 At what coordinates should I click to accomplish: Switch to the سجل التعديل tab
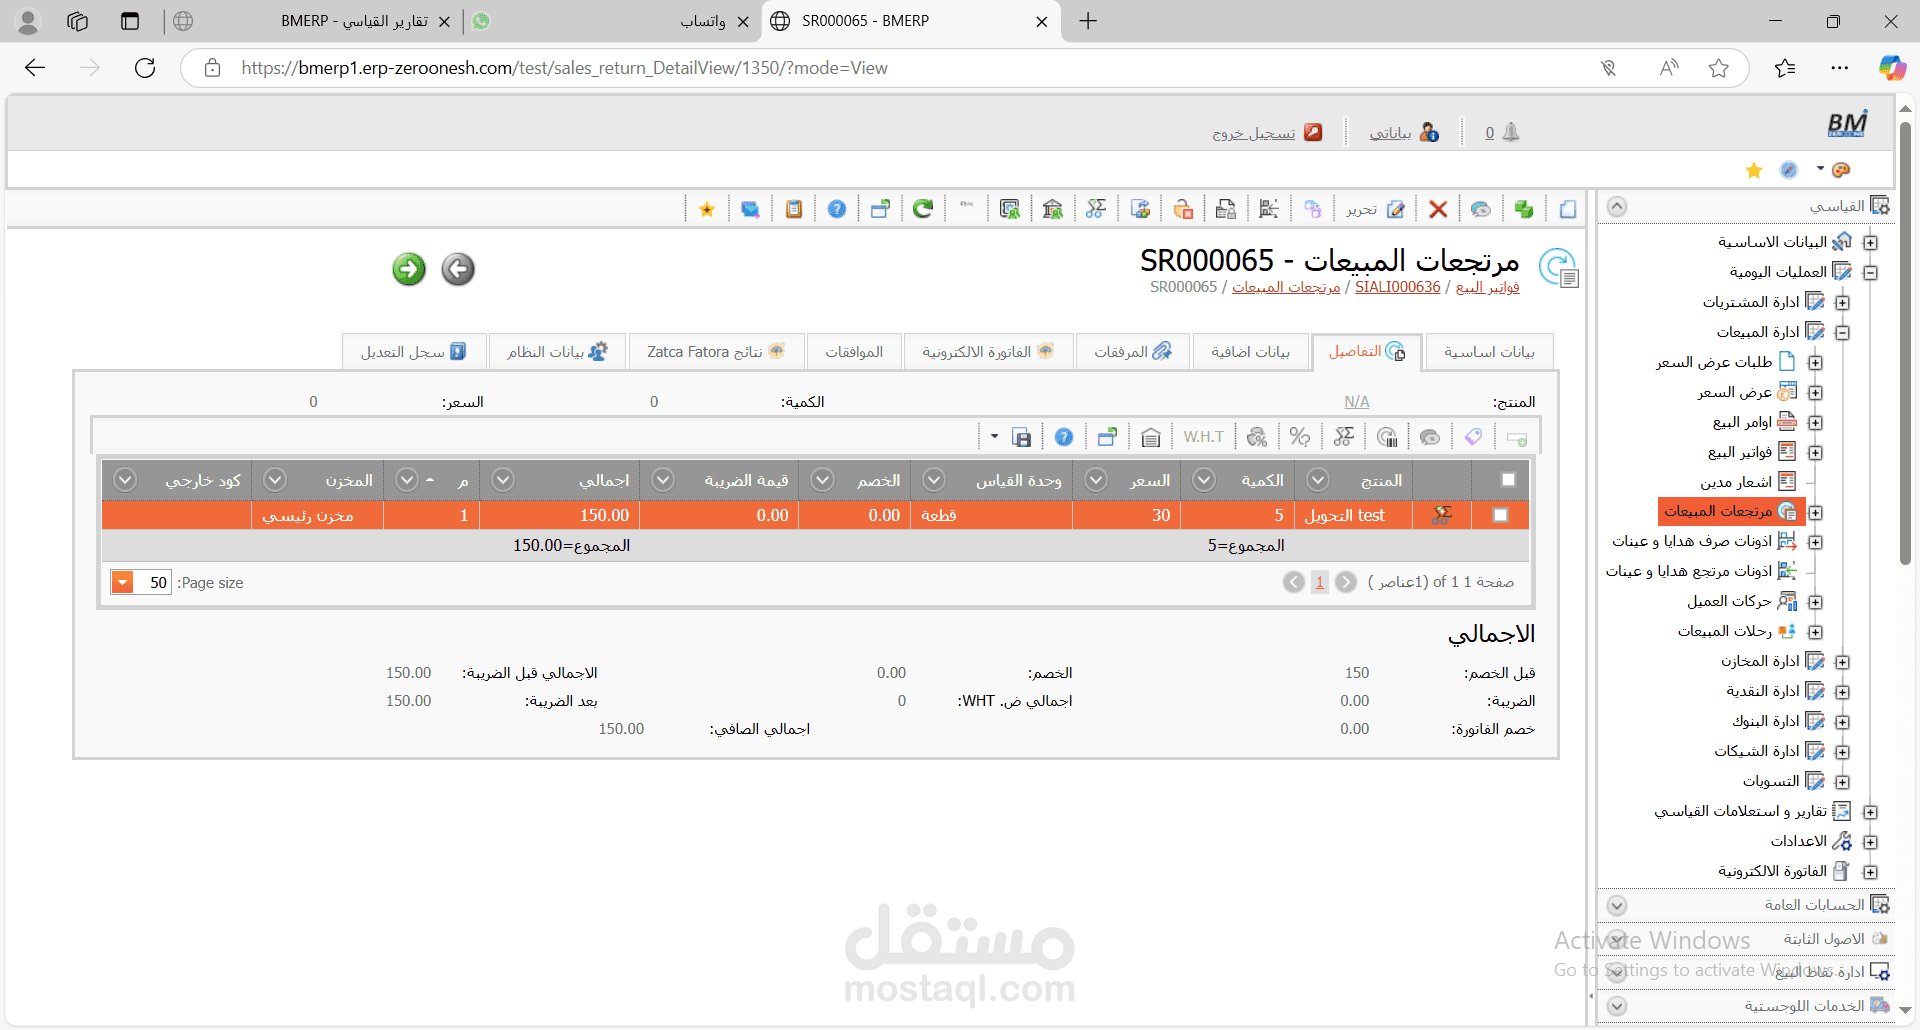pos(413,352)
